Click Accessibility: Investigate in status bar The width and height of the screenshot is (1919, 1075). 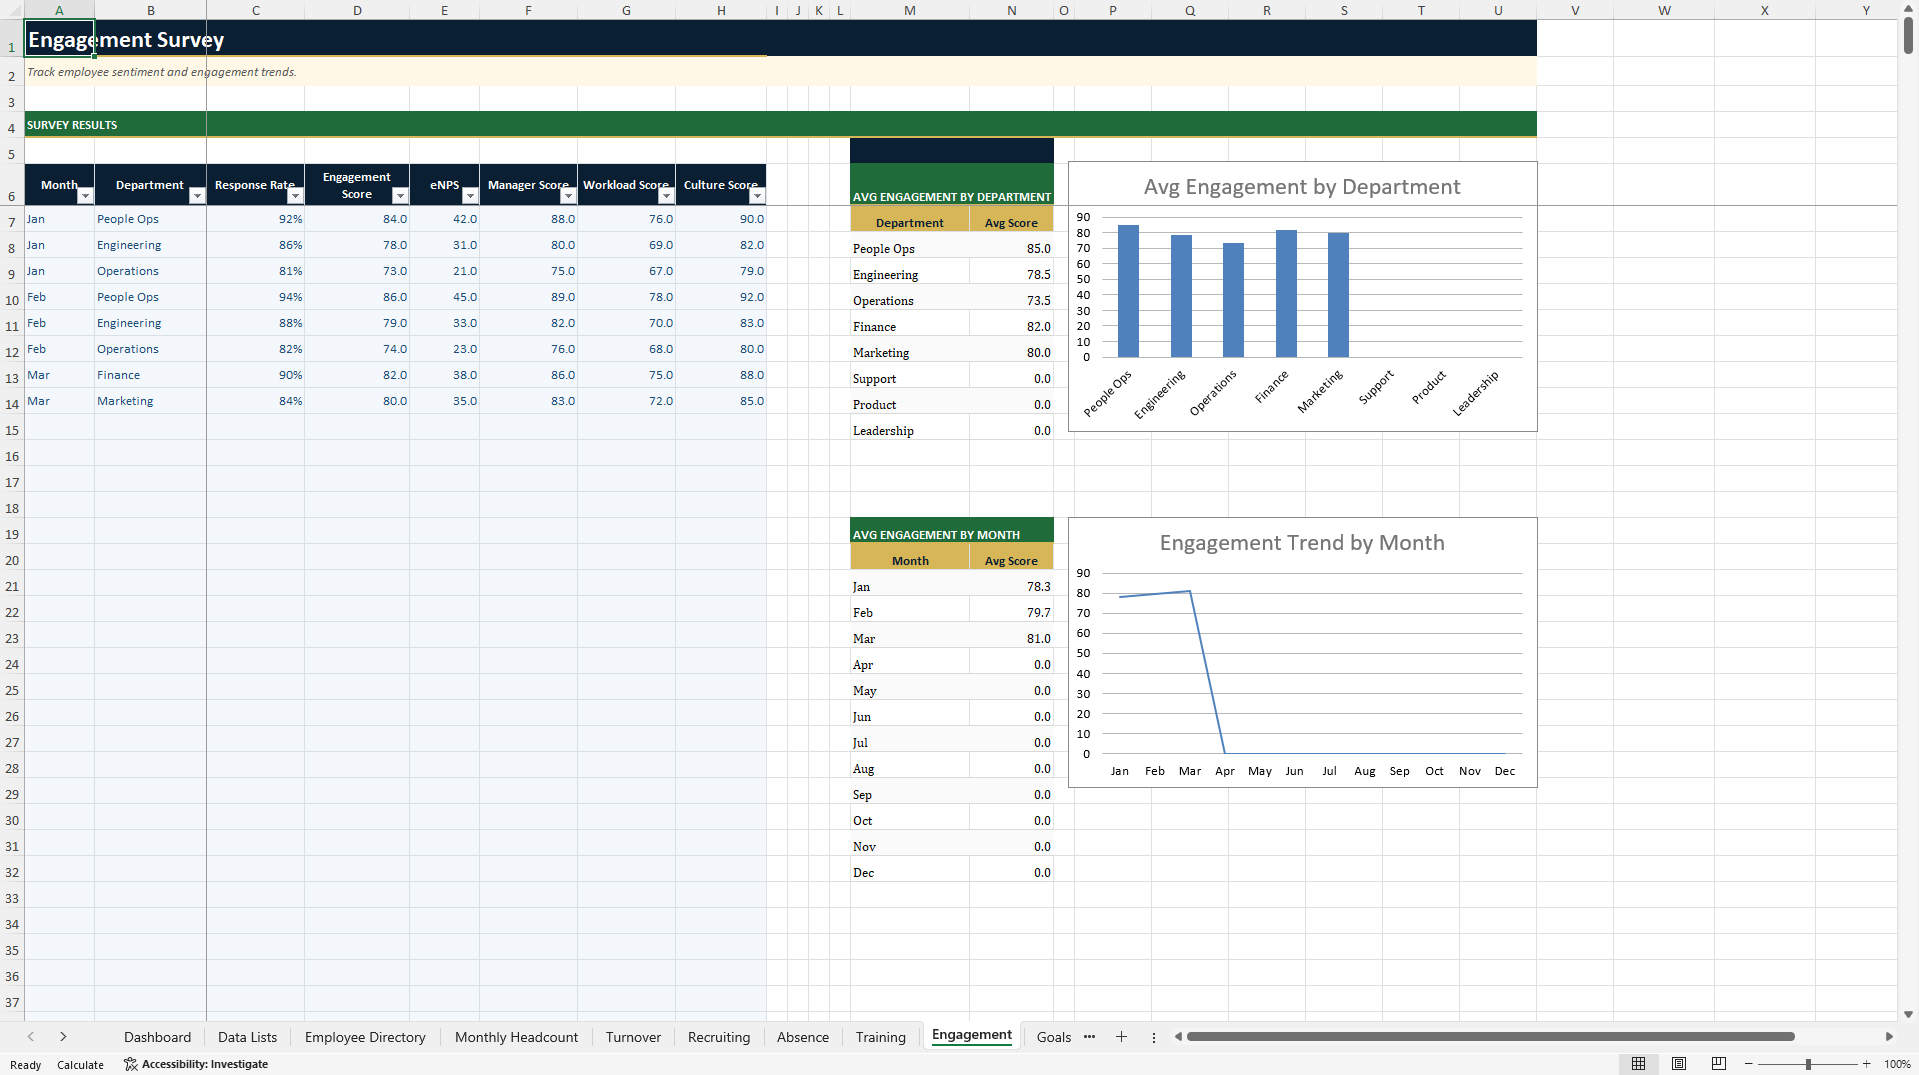196,1064
